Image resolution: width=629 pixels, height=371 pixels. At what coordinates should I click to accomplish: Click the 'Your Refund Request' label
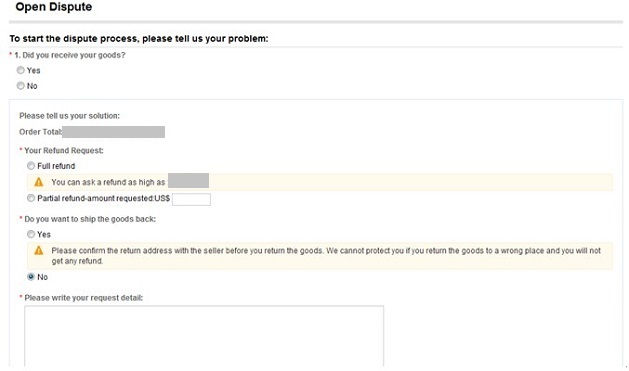64,151
